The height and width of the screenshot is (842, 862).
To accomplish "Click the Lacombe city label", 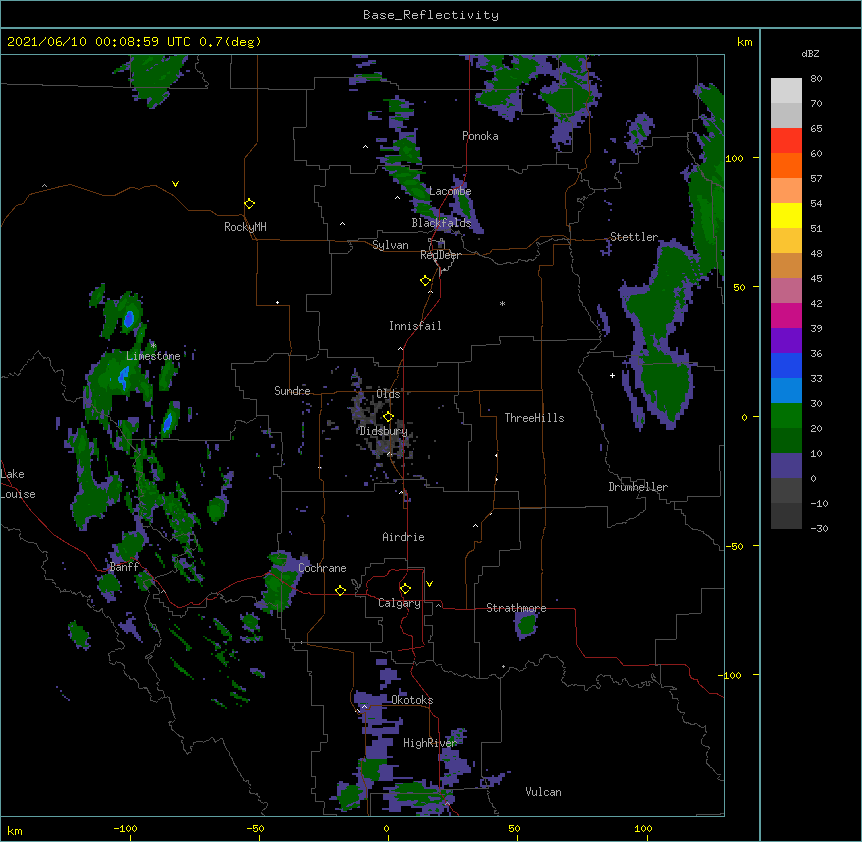I will (x=450, y=191).
